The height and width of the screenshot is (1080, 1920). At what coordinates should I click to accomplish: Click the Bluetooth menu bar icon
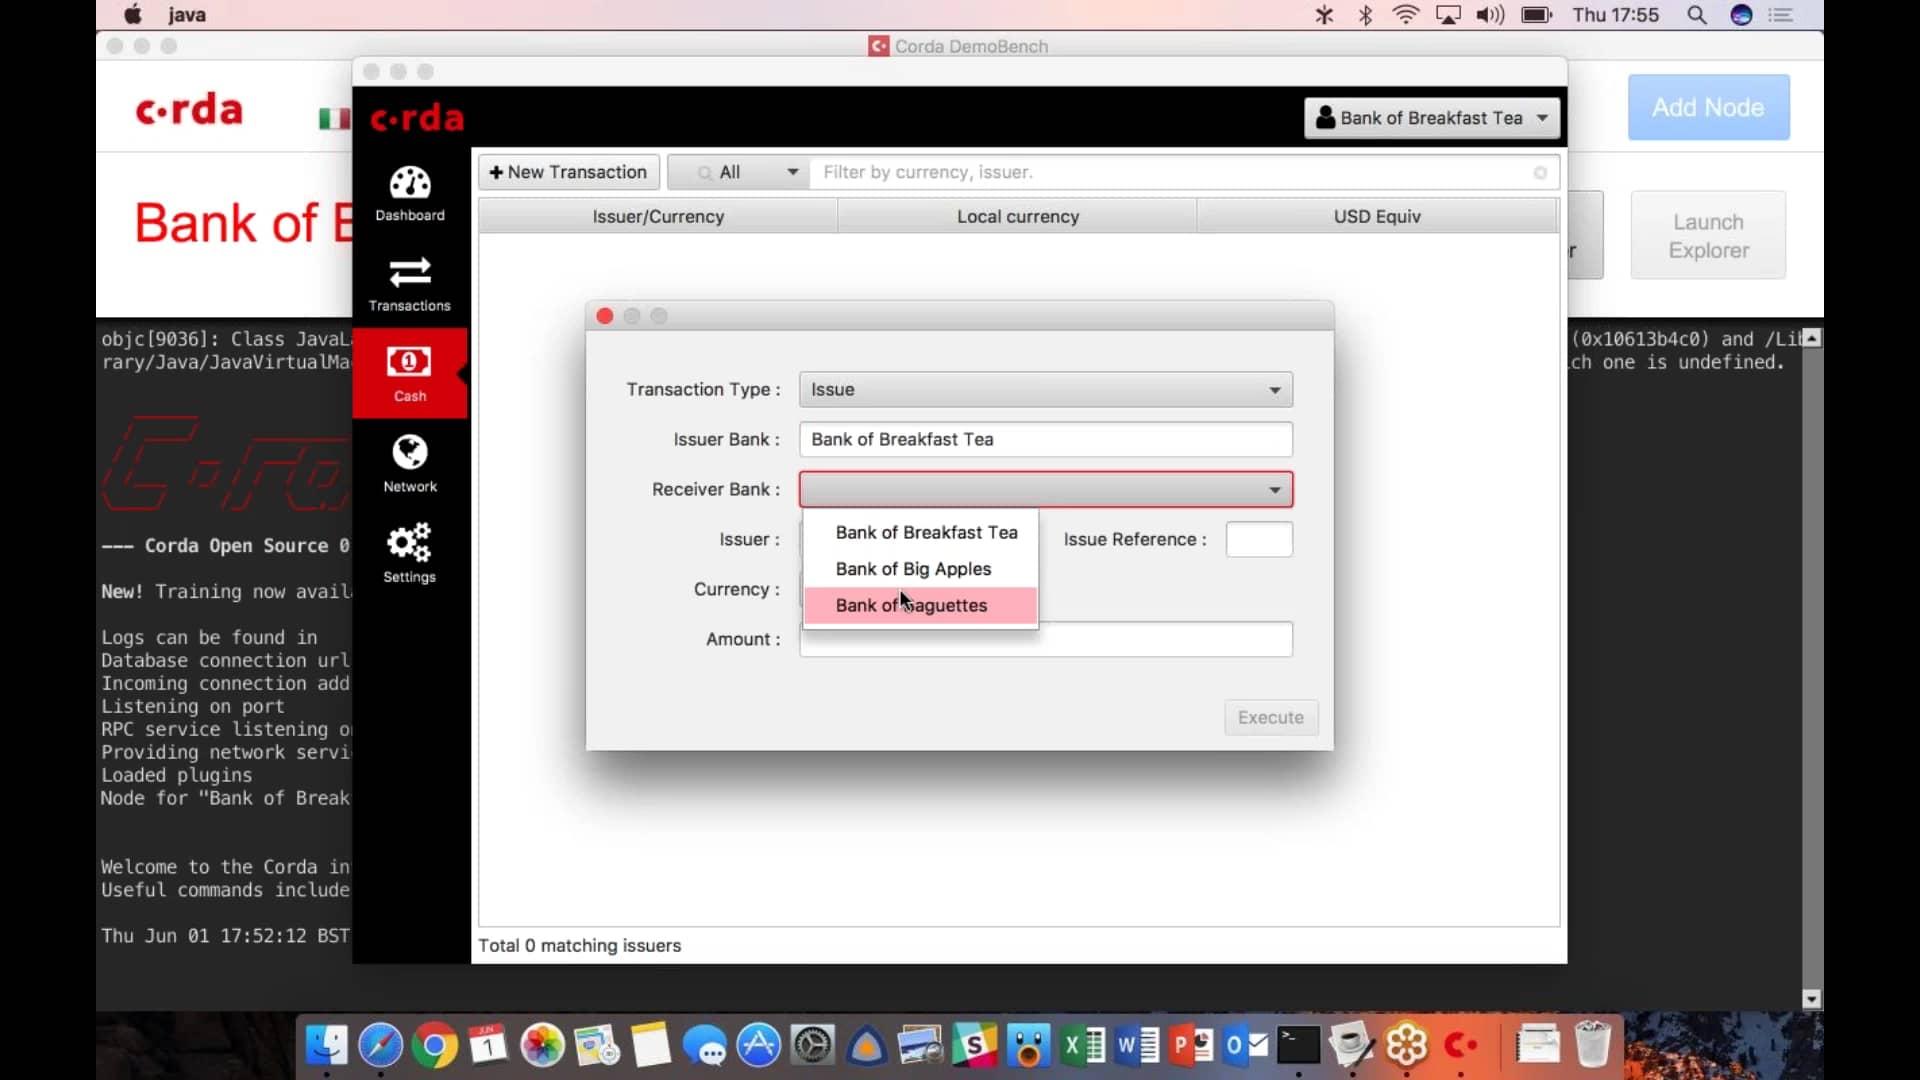pos(1365,15)
